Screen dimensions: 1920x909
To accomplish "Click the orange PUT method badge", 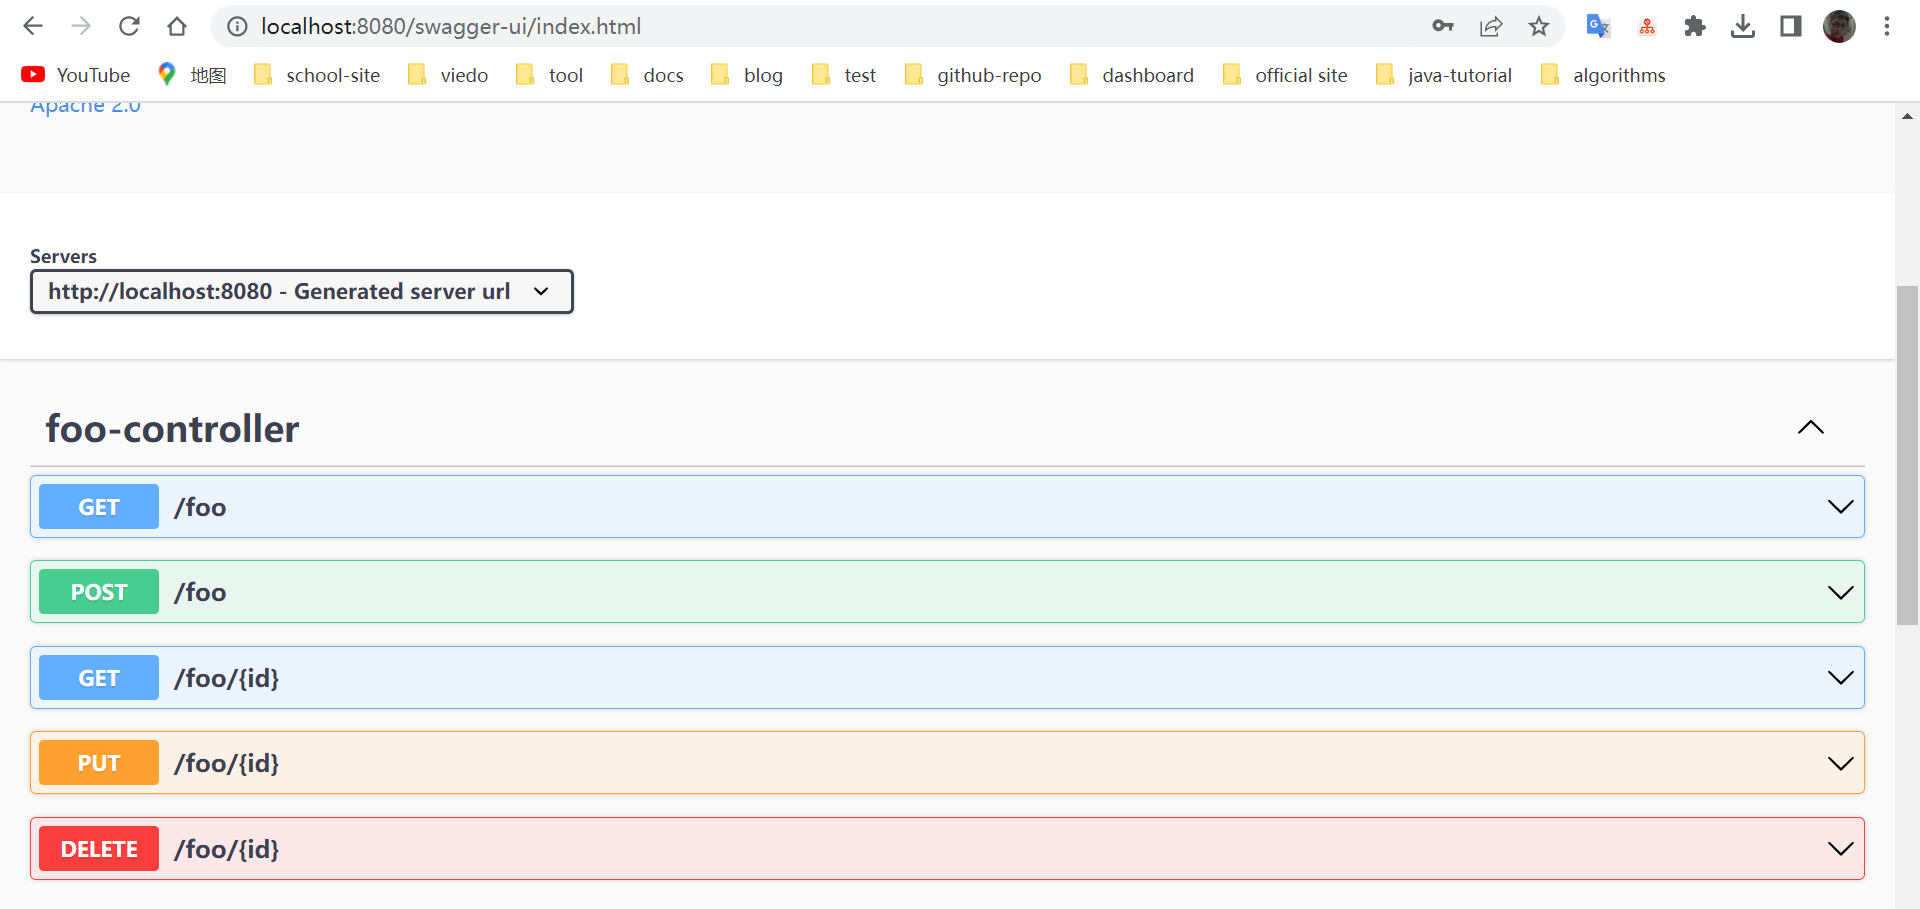I will click(99, 763).
